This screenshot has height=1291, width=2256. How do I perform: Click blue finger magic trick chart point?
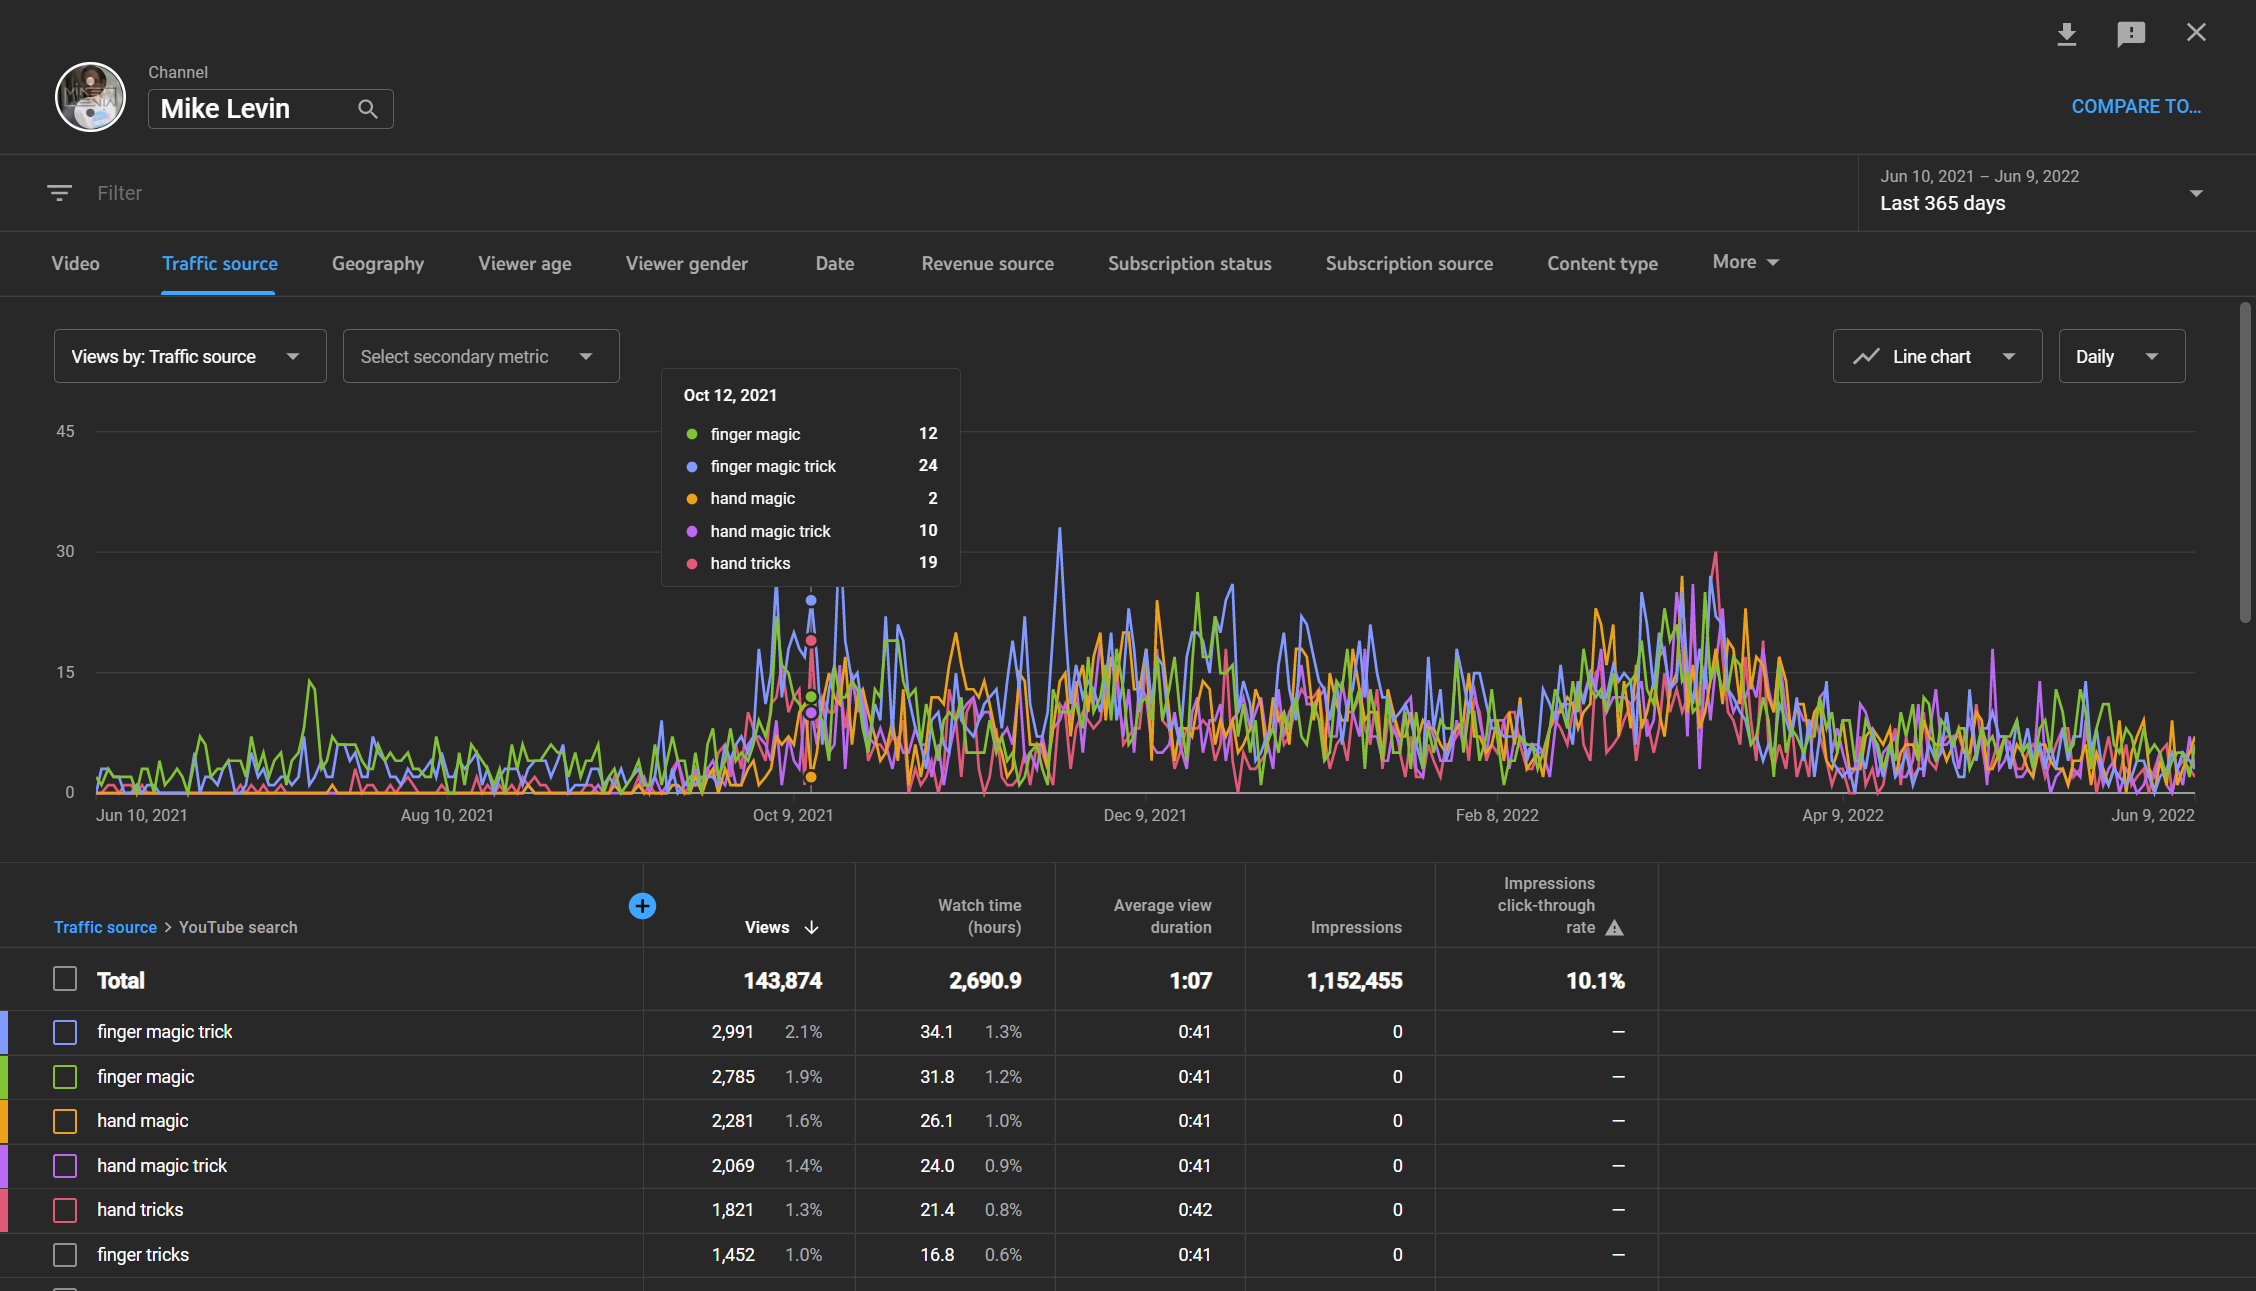point(811,601)
